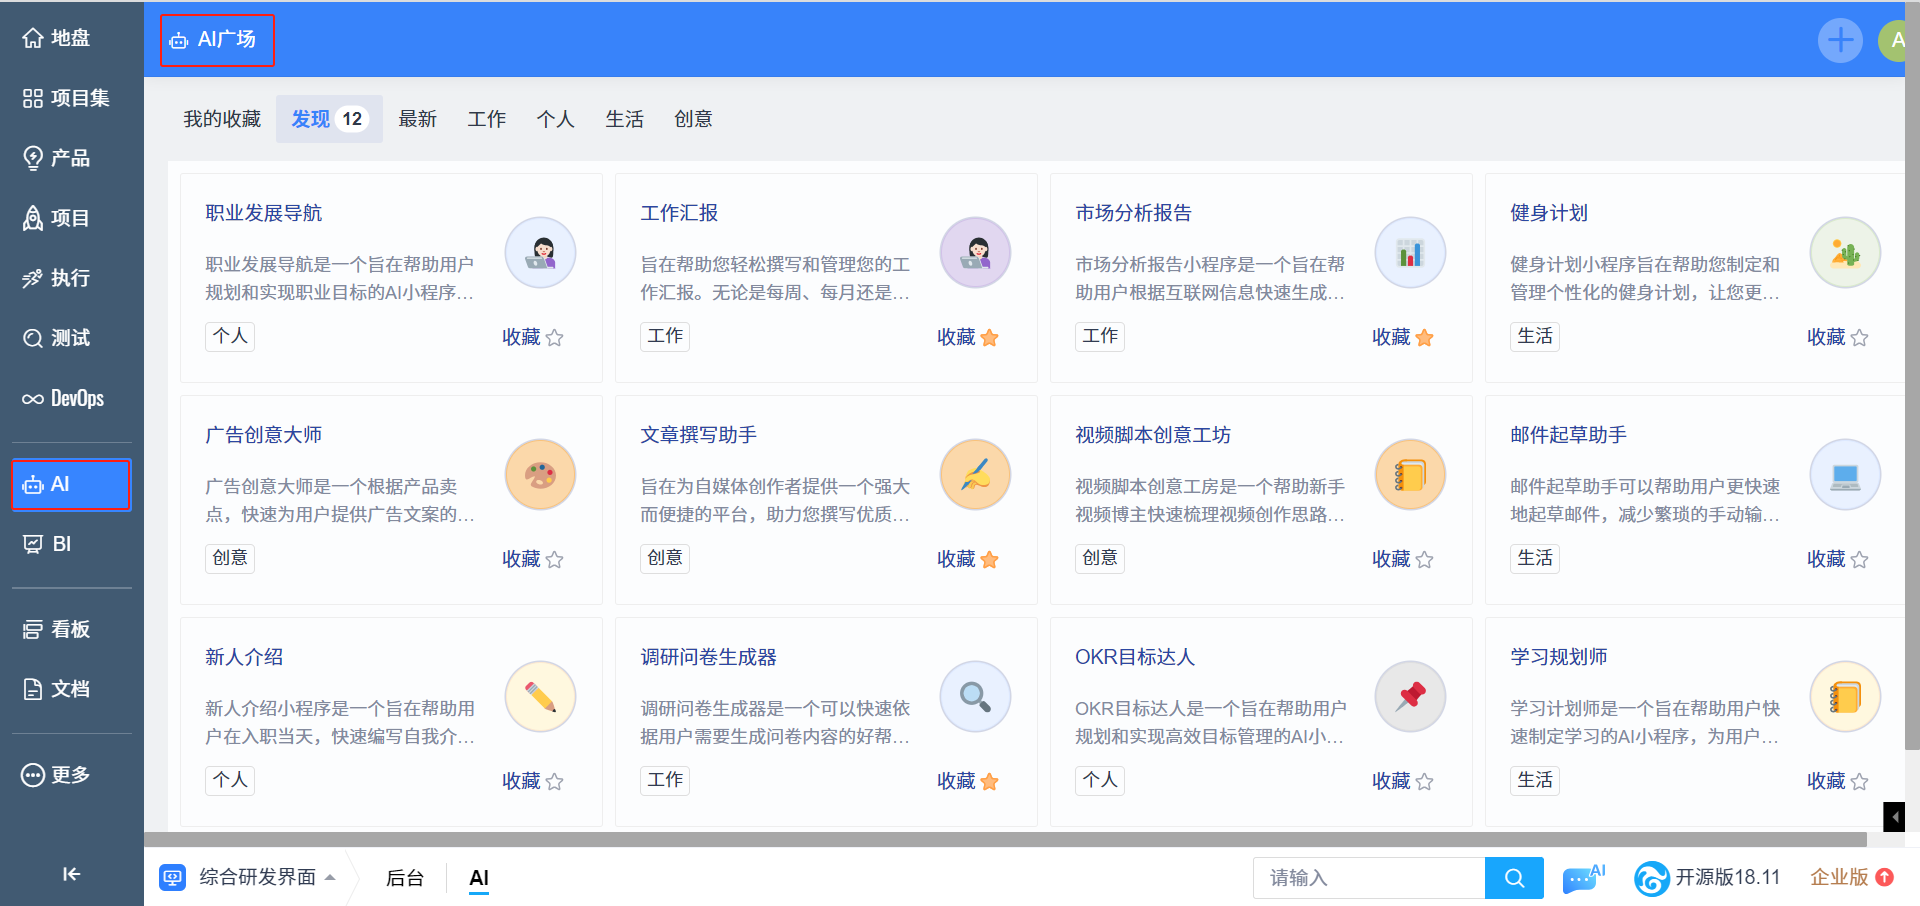Open the 市场分析报告 chart icon
This screenshot has height=906, width=1920.
pyautogui.click(x=1410, y=253)
